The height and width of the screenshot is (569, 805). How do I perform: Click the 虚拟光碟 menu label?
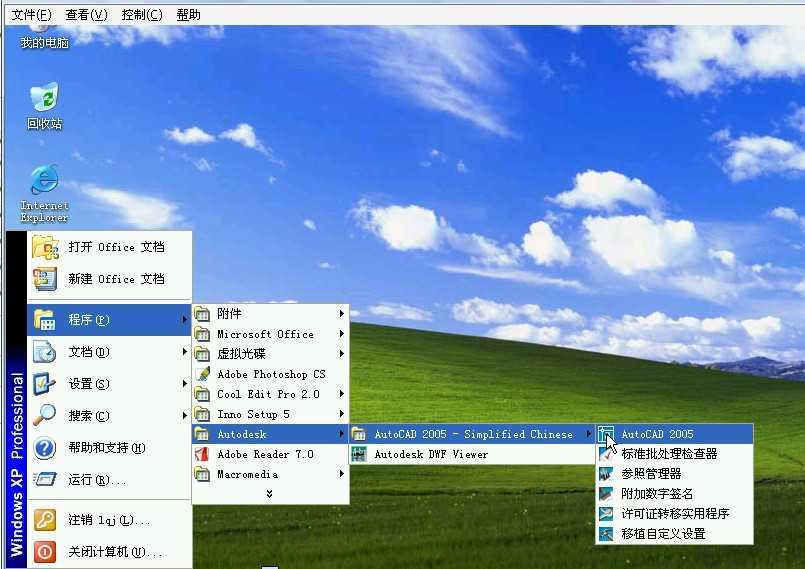pyautogui.click(x=241, y=354)
